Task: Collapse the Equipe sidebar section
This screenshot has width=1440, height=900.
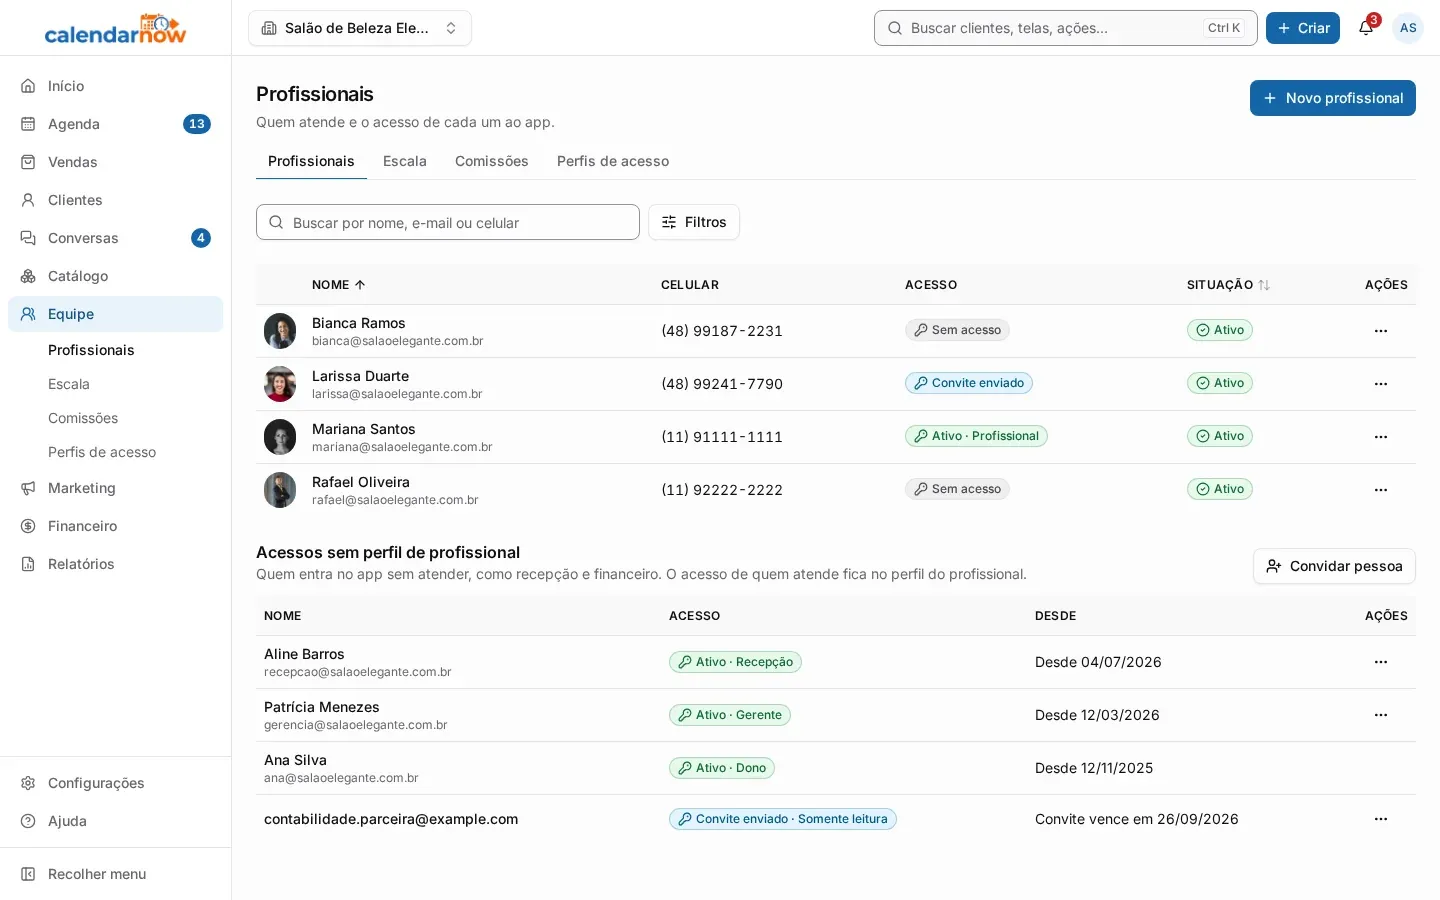Action: [115, 314]
